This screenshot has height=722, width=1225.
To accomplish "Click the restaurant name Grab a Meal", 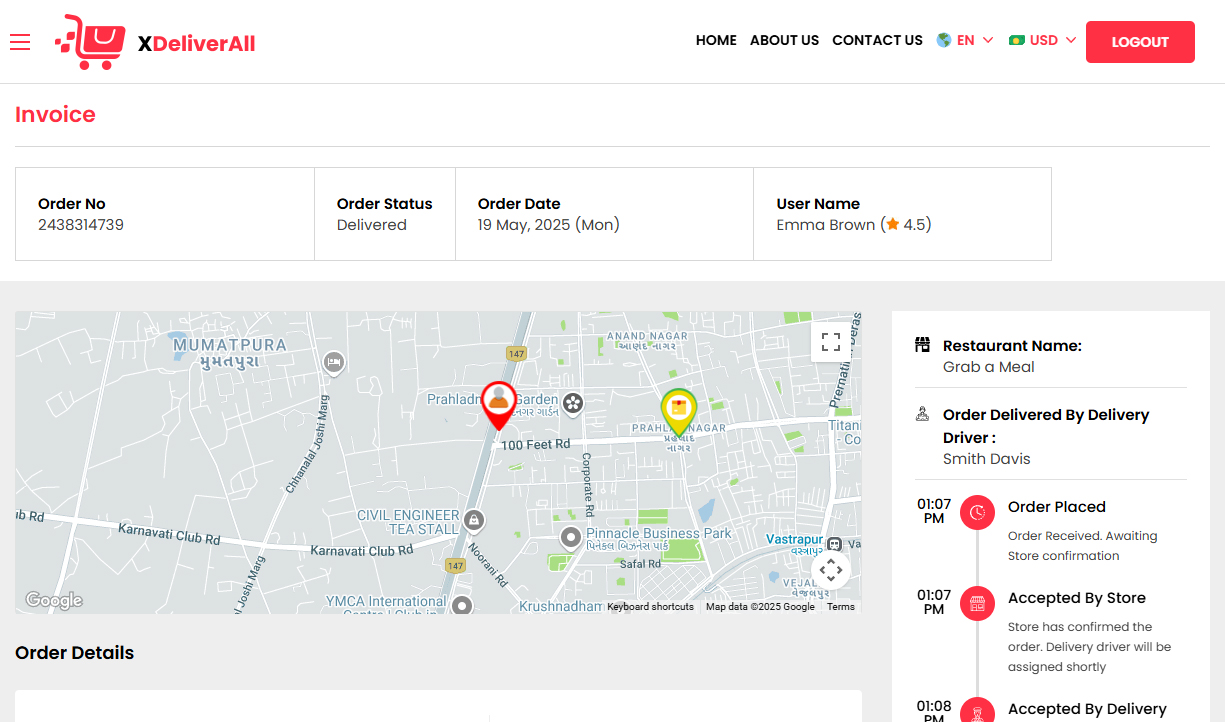I will pyautogui.click(x=989, y=367).
